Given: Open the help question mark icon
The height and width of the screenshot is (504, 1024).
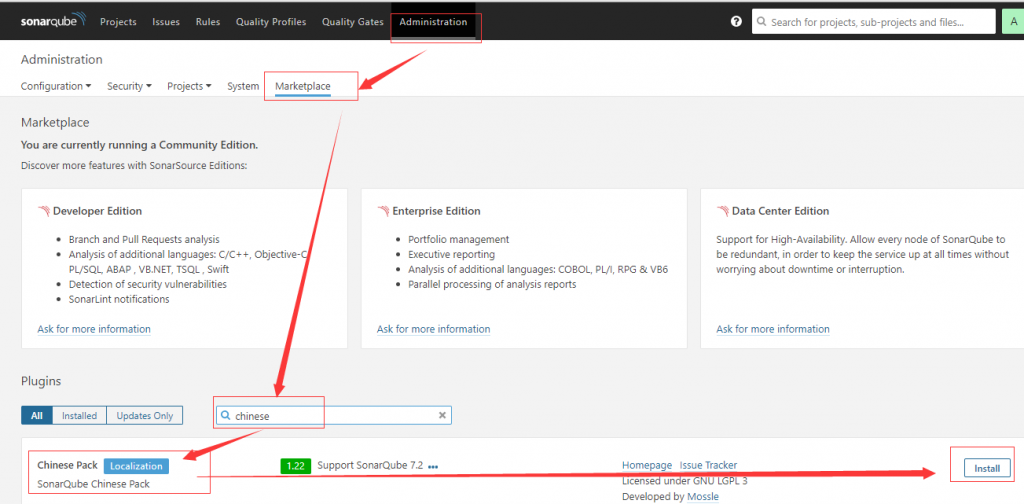Looking at the screenshot, I should (x=736, y=22).
